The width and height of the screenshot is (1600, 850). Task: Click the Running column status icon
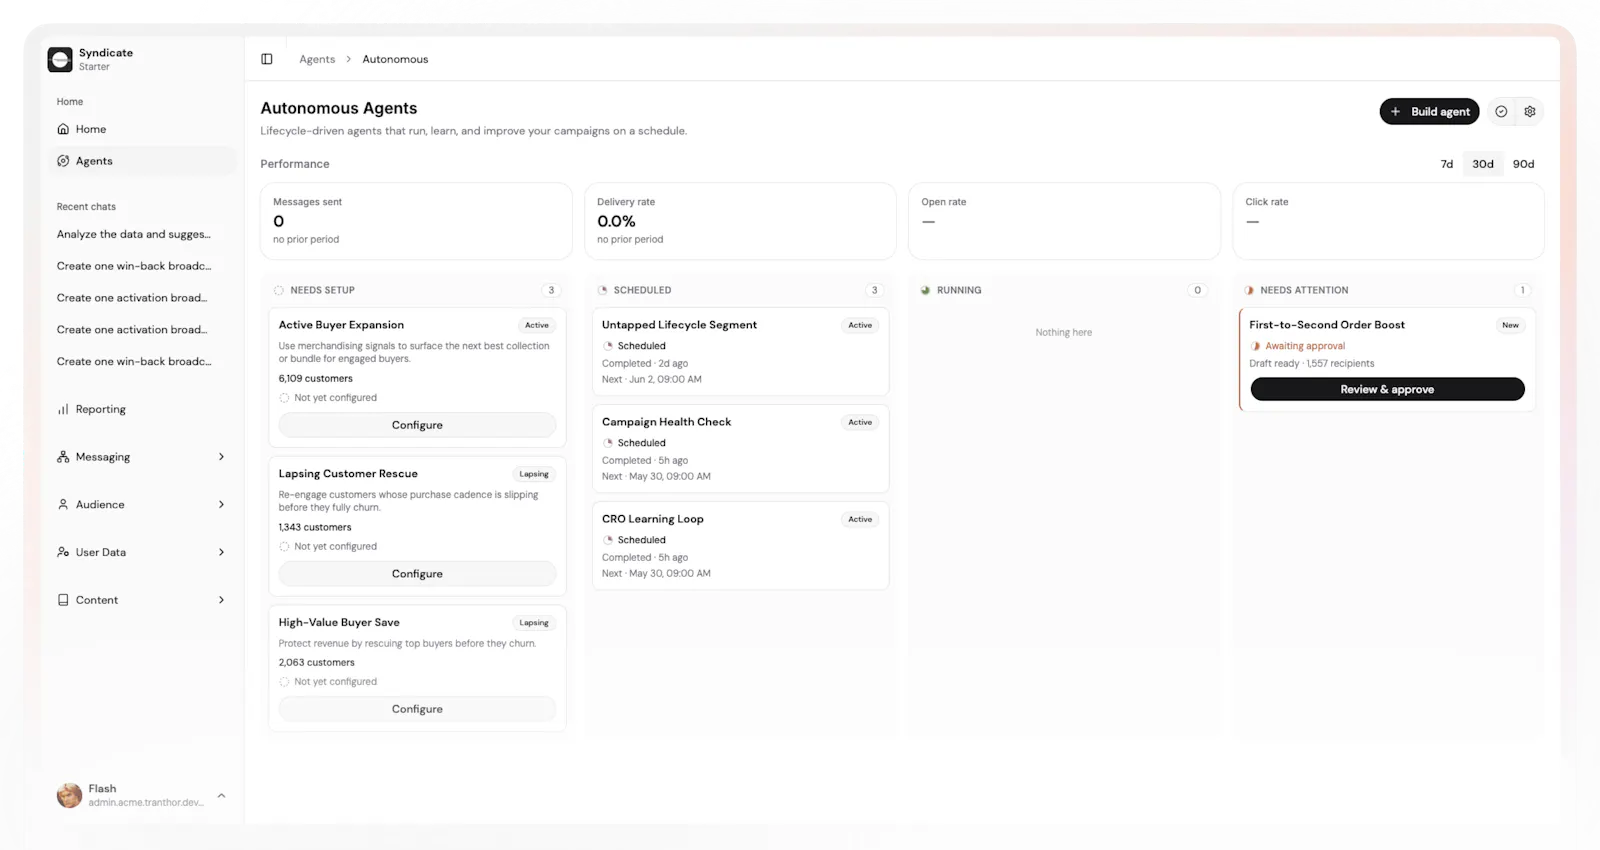point(926,290)
